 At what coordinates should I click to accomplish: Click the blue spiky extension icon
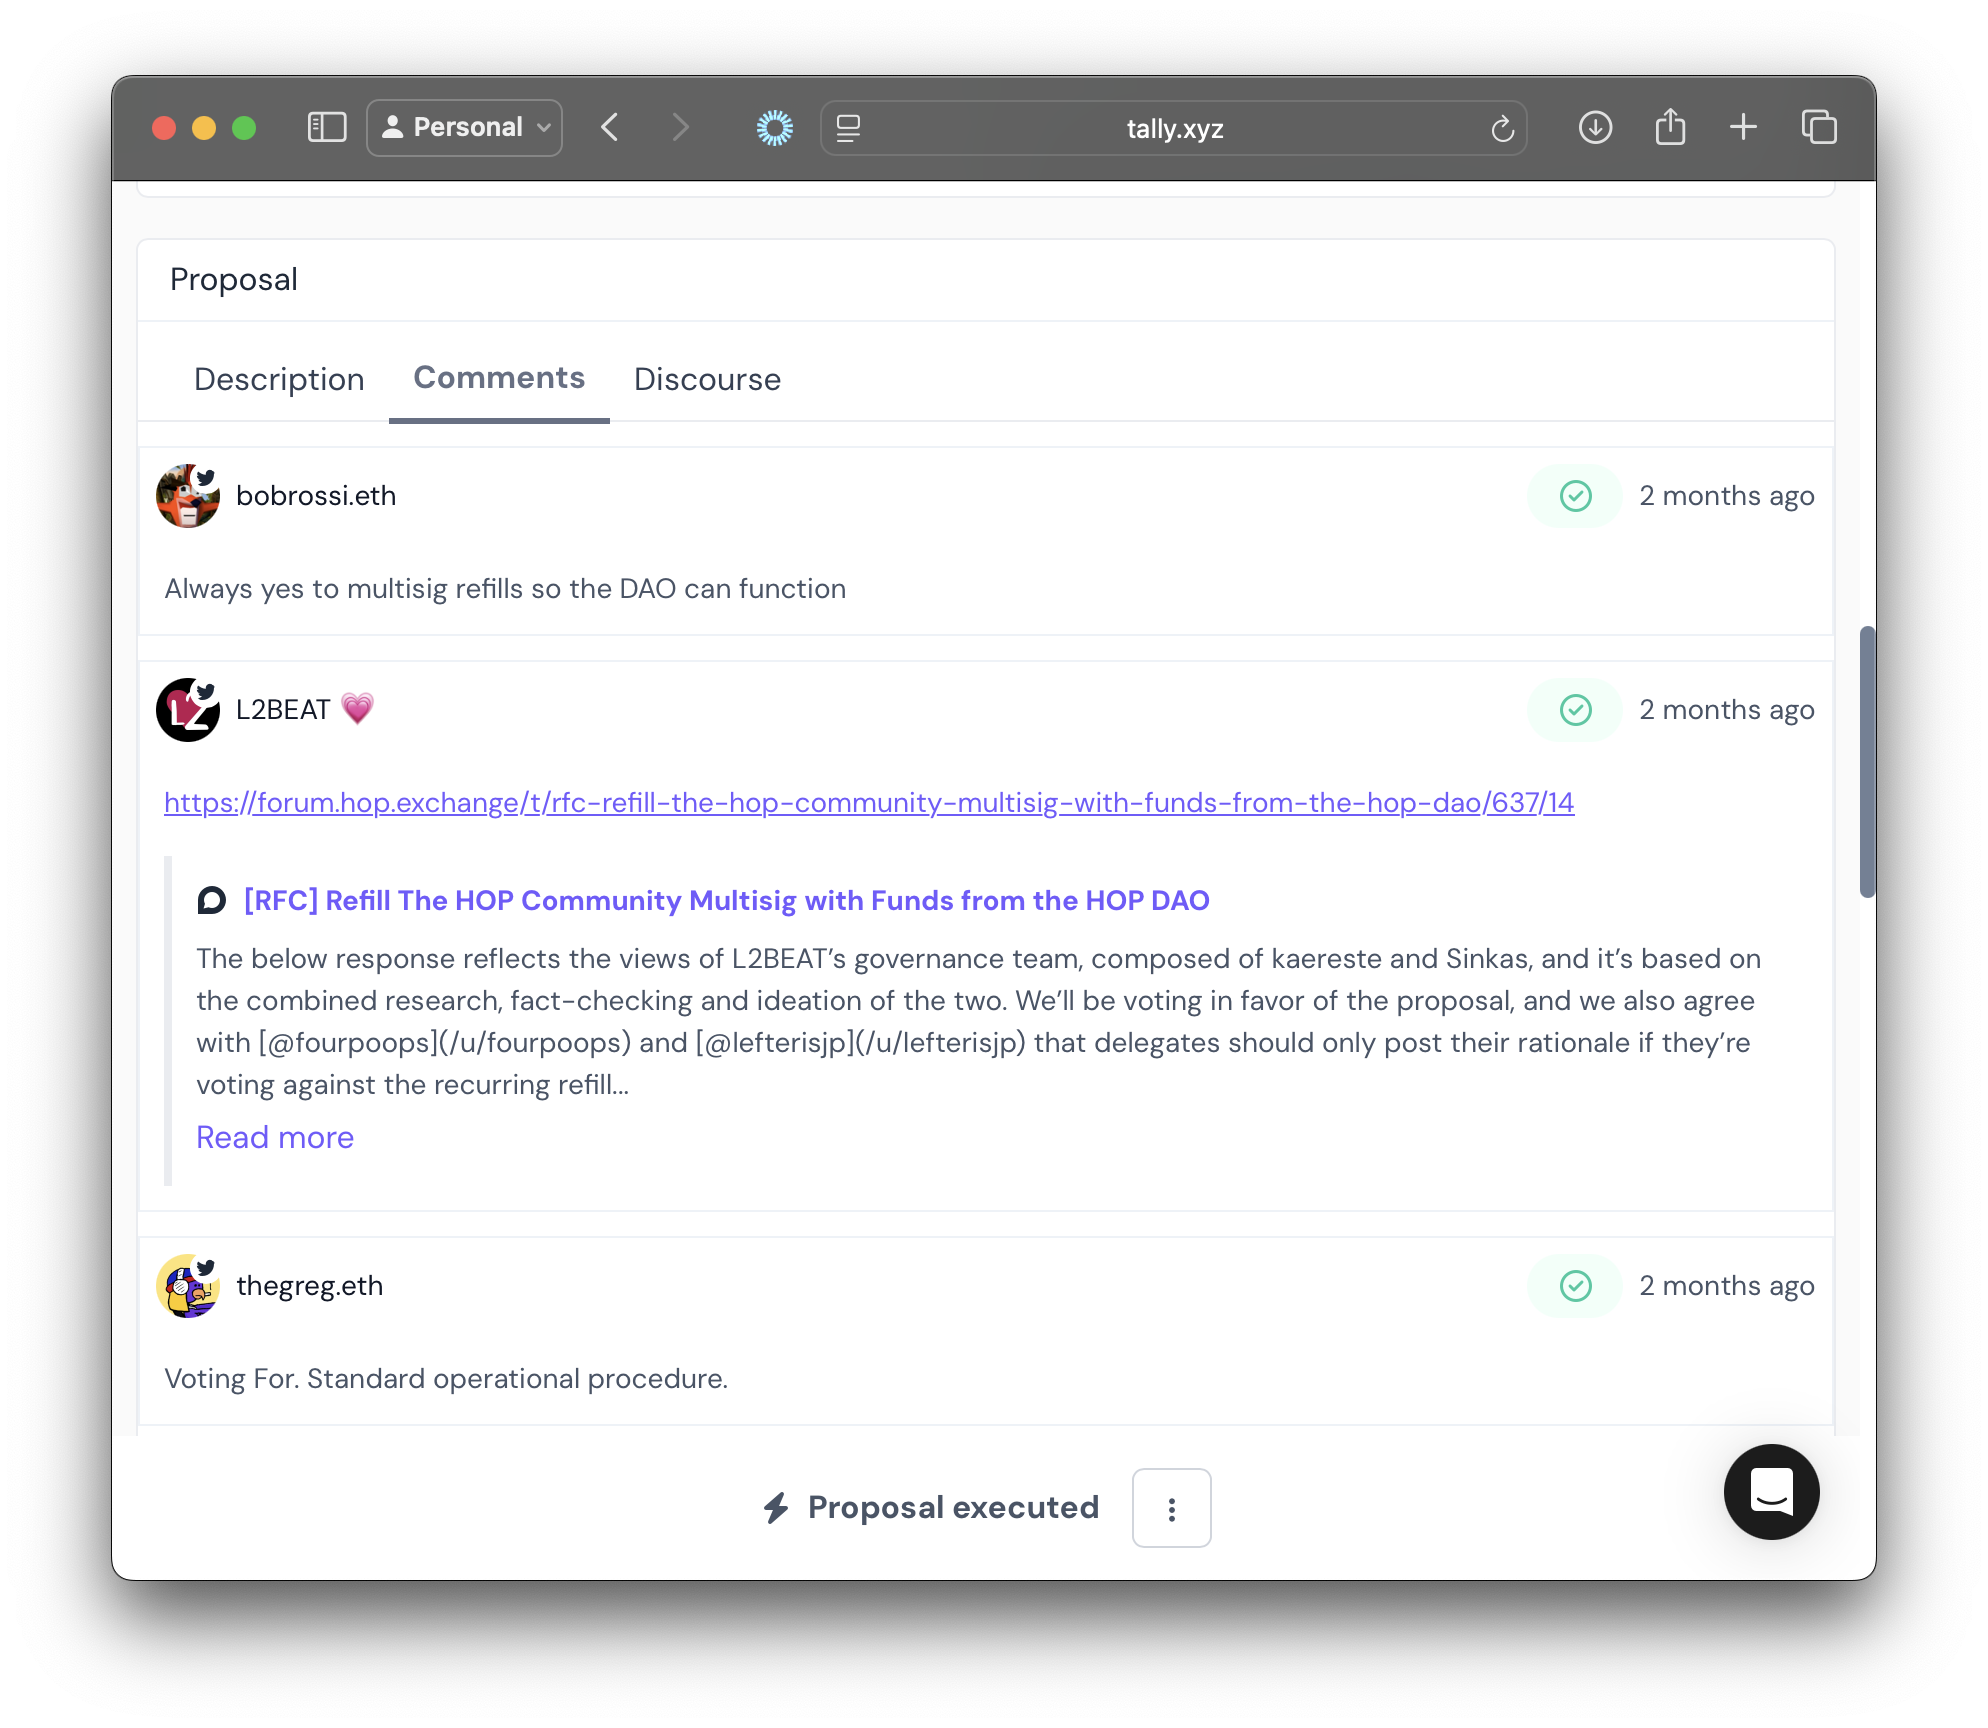(775, 128)
